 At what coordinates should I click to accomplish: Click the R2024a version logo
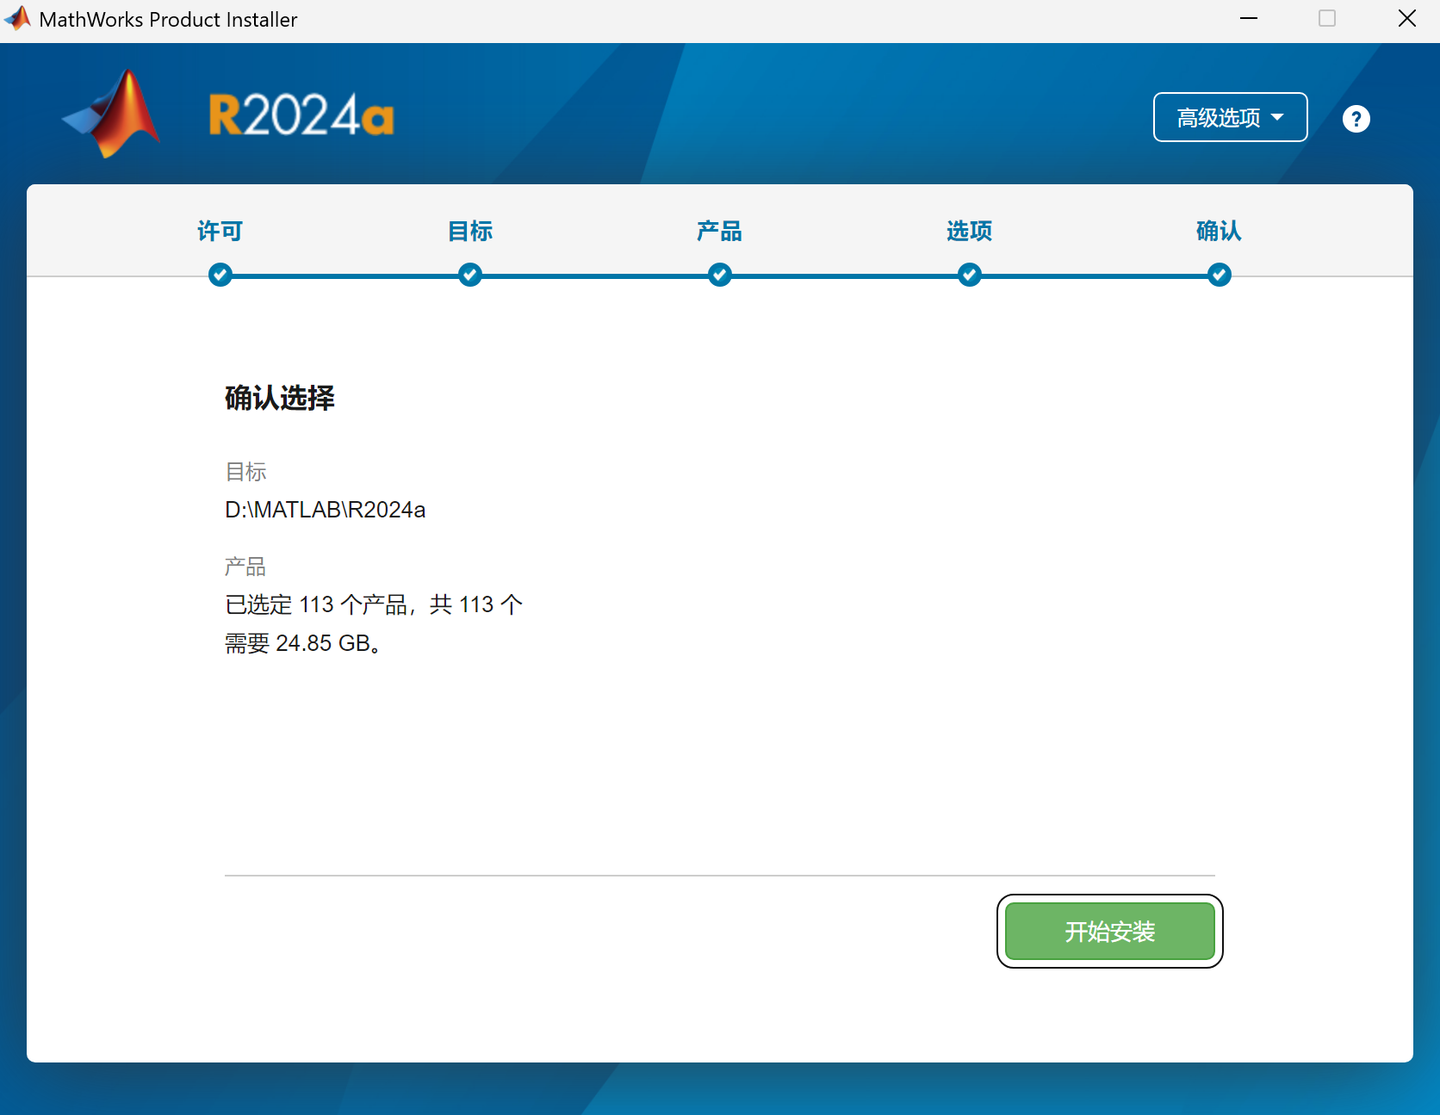click(300, 113)
